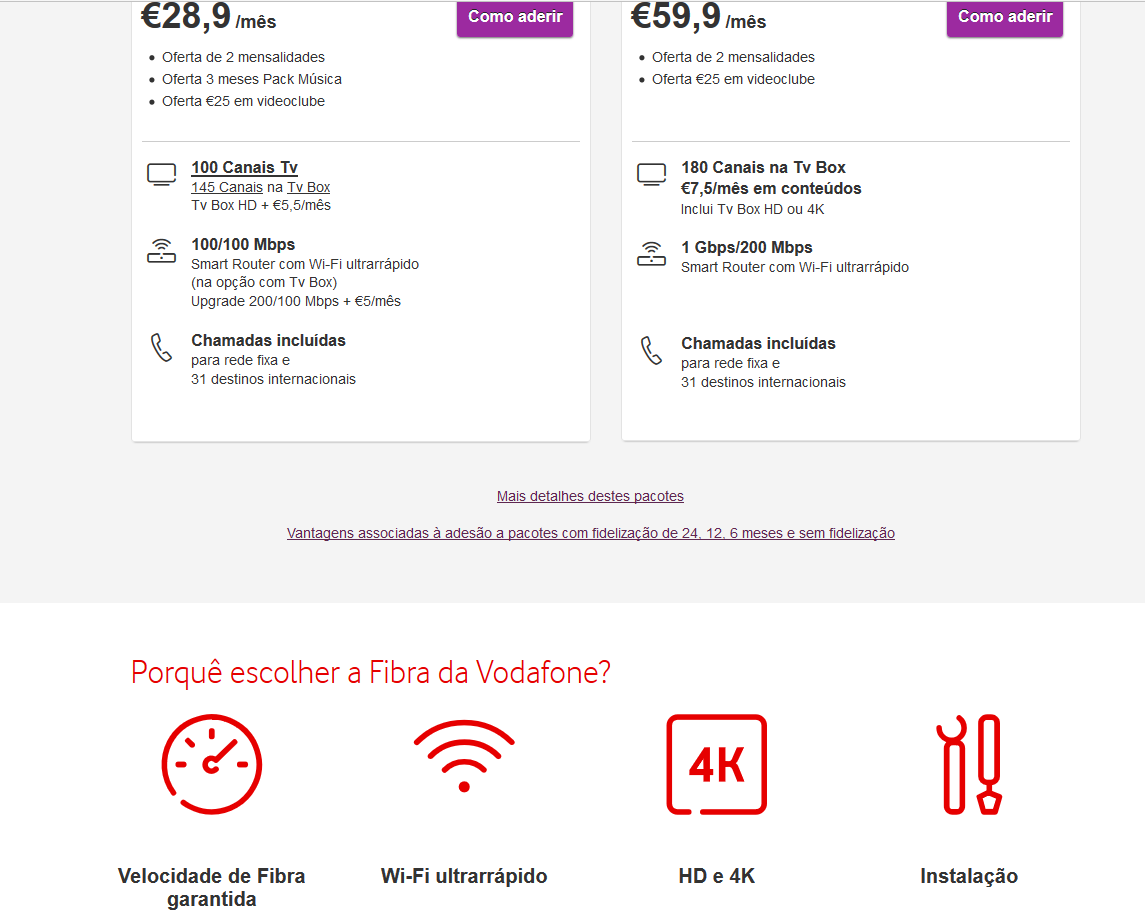
Task: Open Mais detalhes destes pacotes link
Action: (590, 496)
